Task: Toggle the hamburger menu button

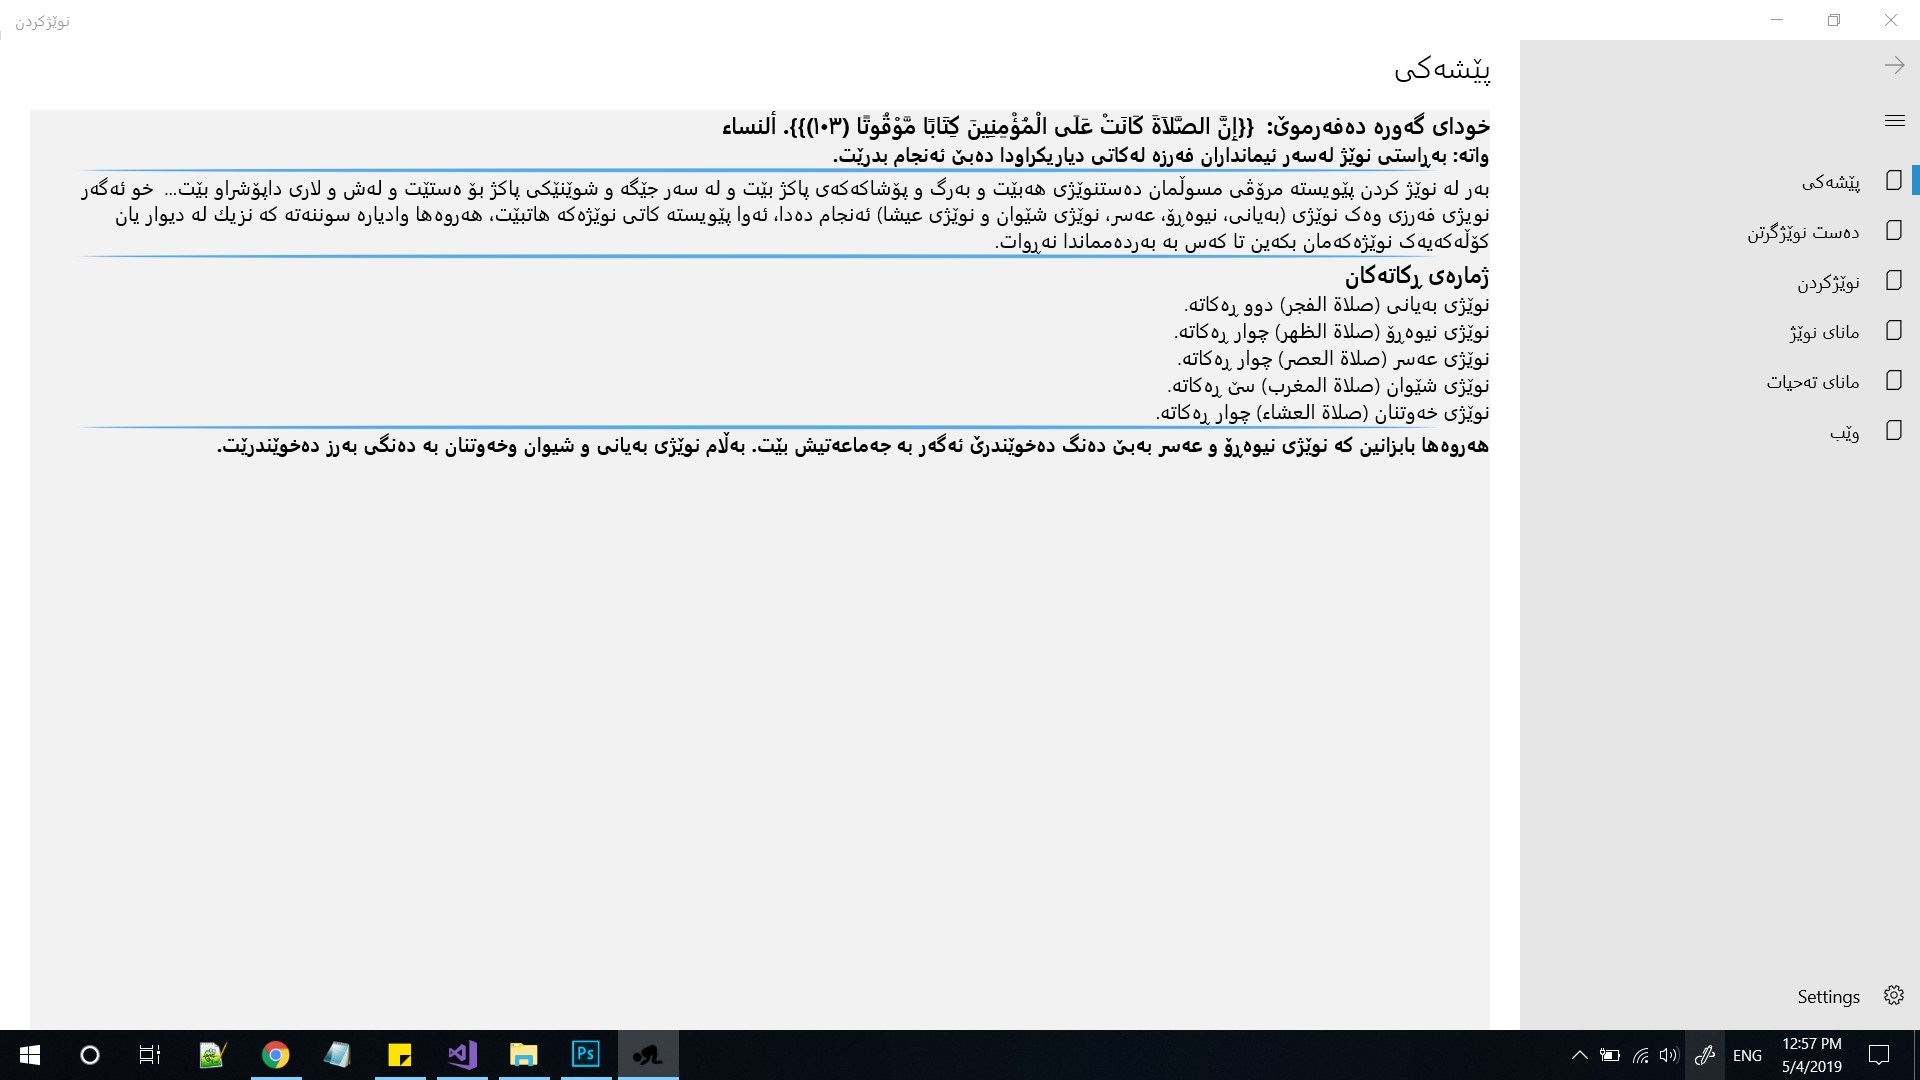Action: 1894,121
